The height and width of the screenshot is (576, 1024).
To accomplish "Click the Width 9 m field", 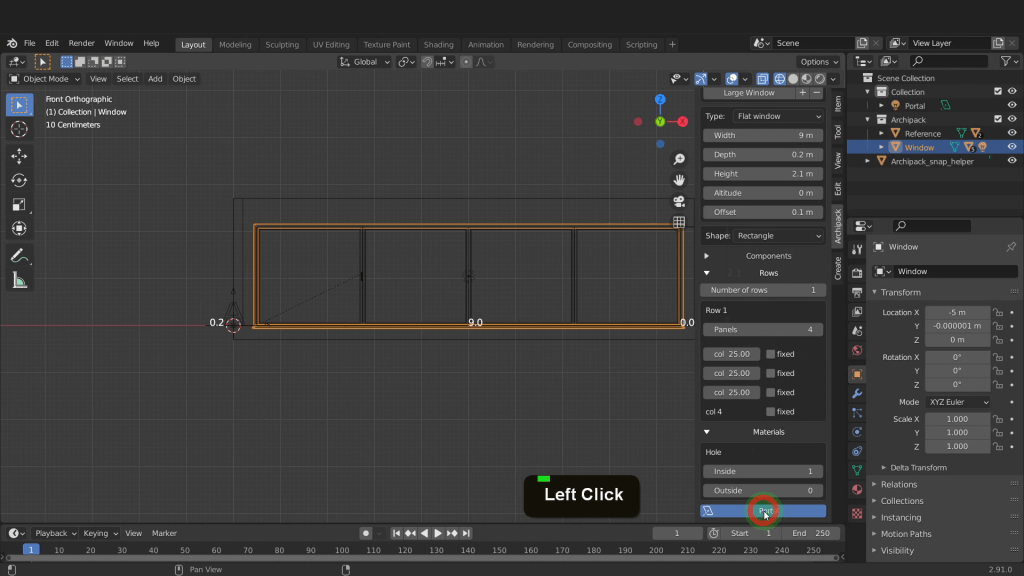I will (x=763, y=135).
